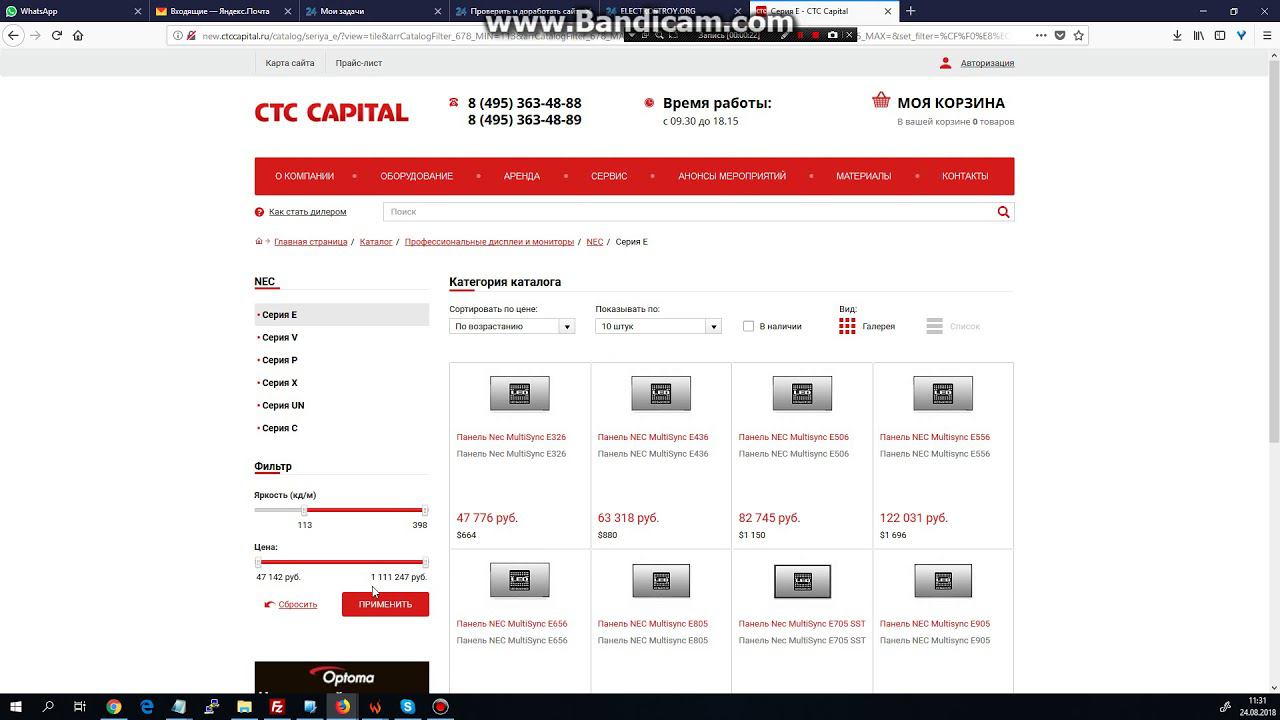Open FileZilla from the taskbar

(277, 707)
